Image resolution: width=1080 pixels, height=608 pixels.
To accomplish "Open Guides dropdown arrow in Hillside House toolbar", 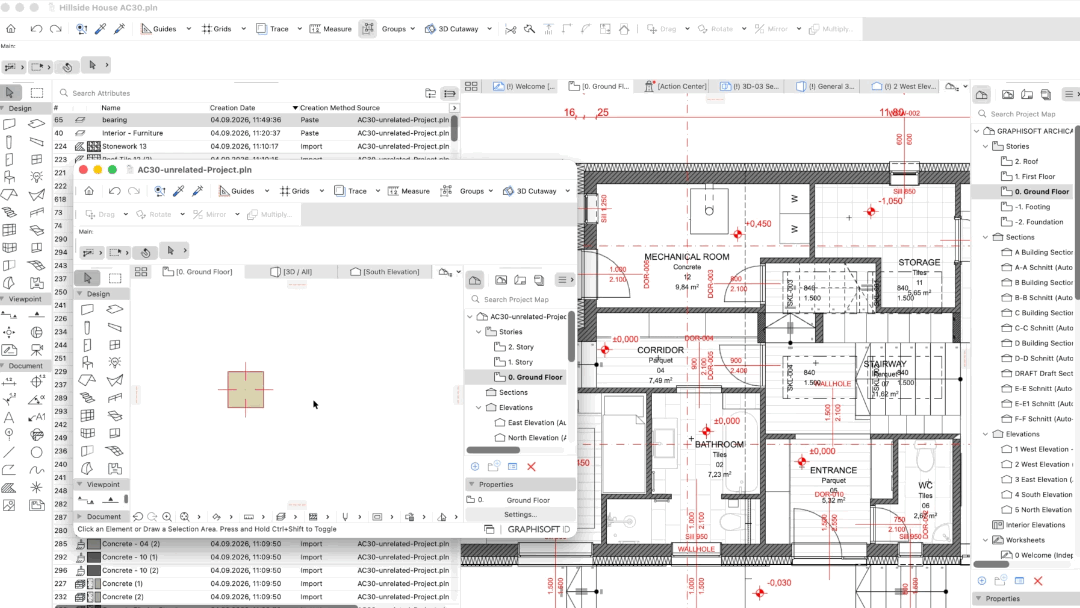I will [189, 29].
